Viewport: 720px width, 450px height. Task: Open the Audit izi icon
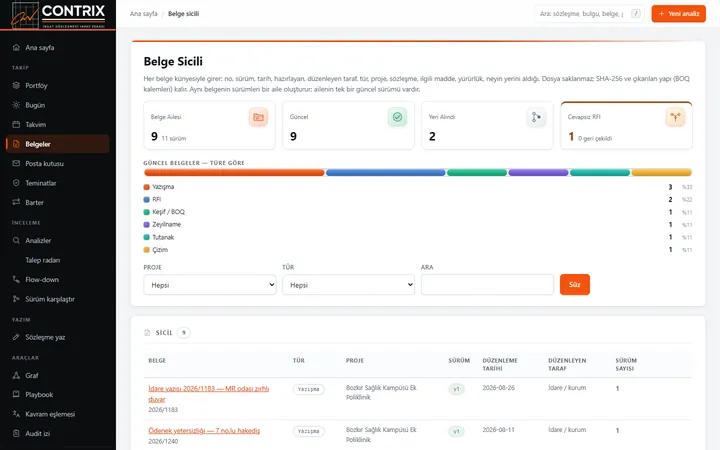[x=16, y=433]
